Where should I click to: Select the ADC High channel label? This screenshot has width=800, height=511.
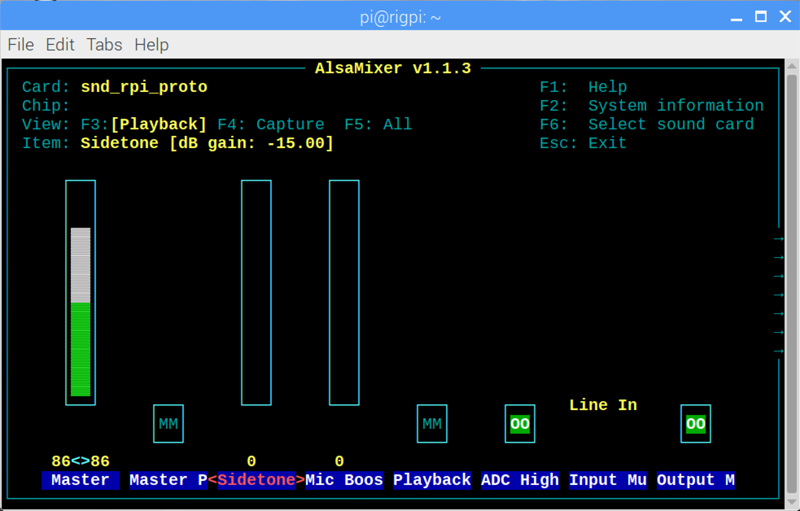(520, 480)
